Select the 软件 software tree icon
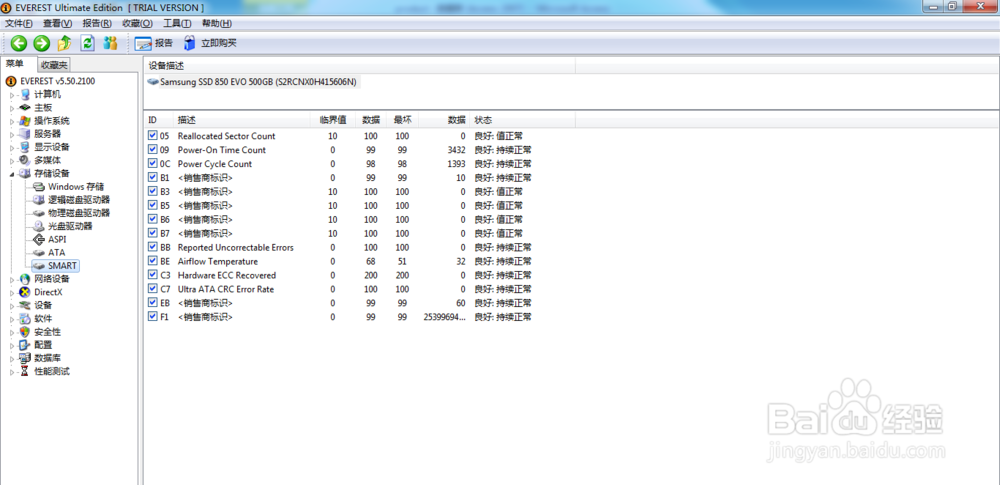 [25, 318]
